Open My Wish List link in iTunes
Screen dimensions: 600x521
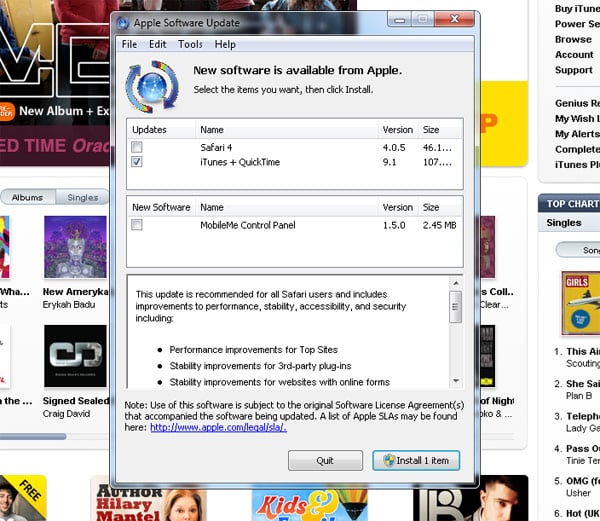point(577,119)
